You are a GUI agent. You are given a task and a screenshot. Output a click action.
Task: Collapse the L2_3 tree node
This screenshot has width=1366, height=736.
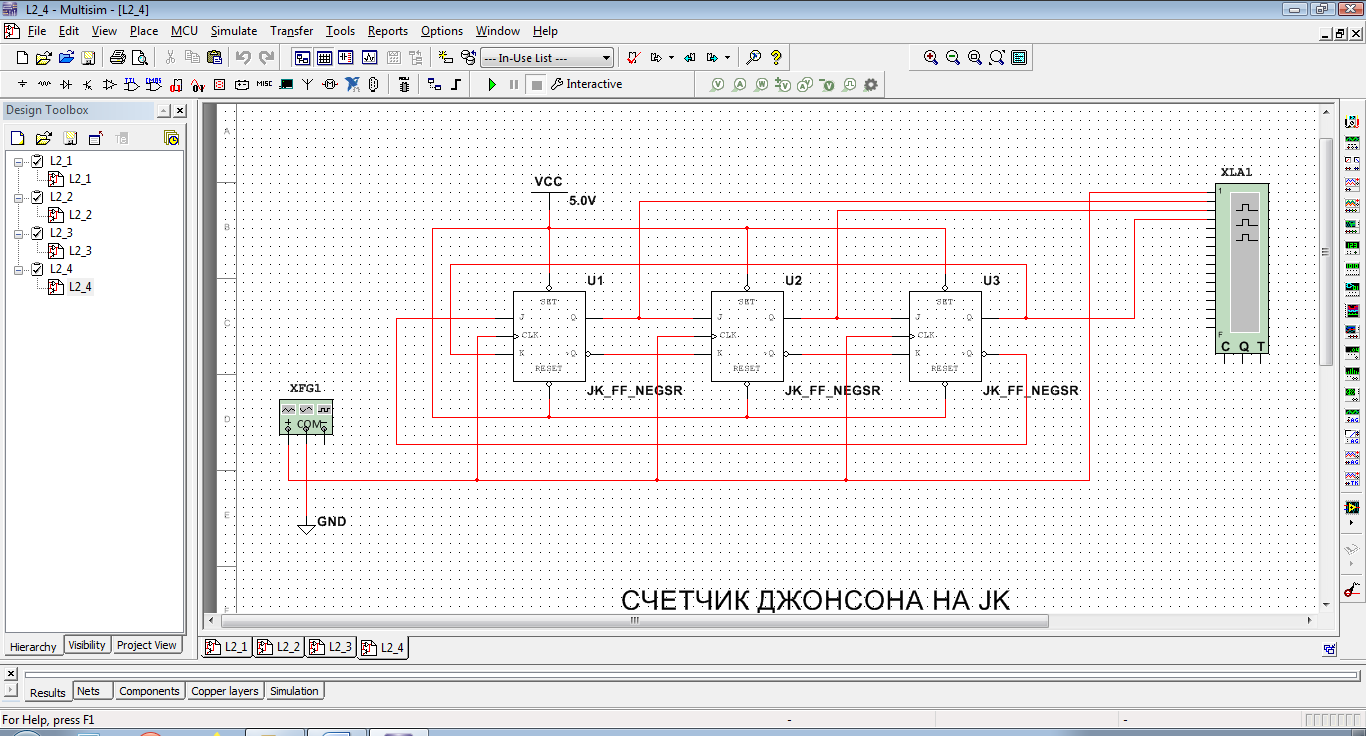click(x=18, y=233)
